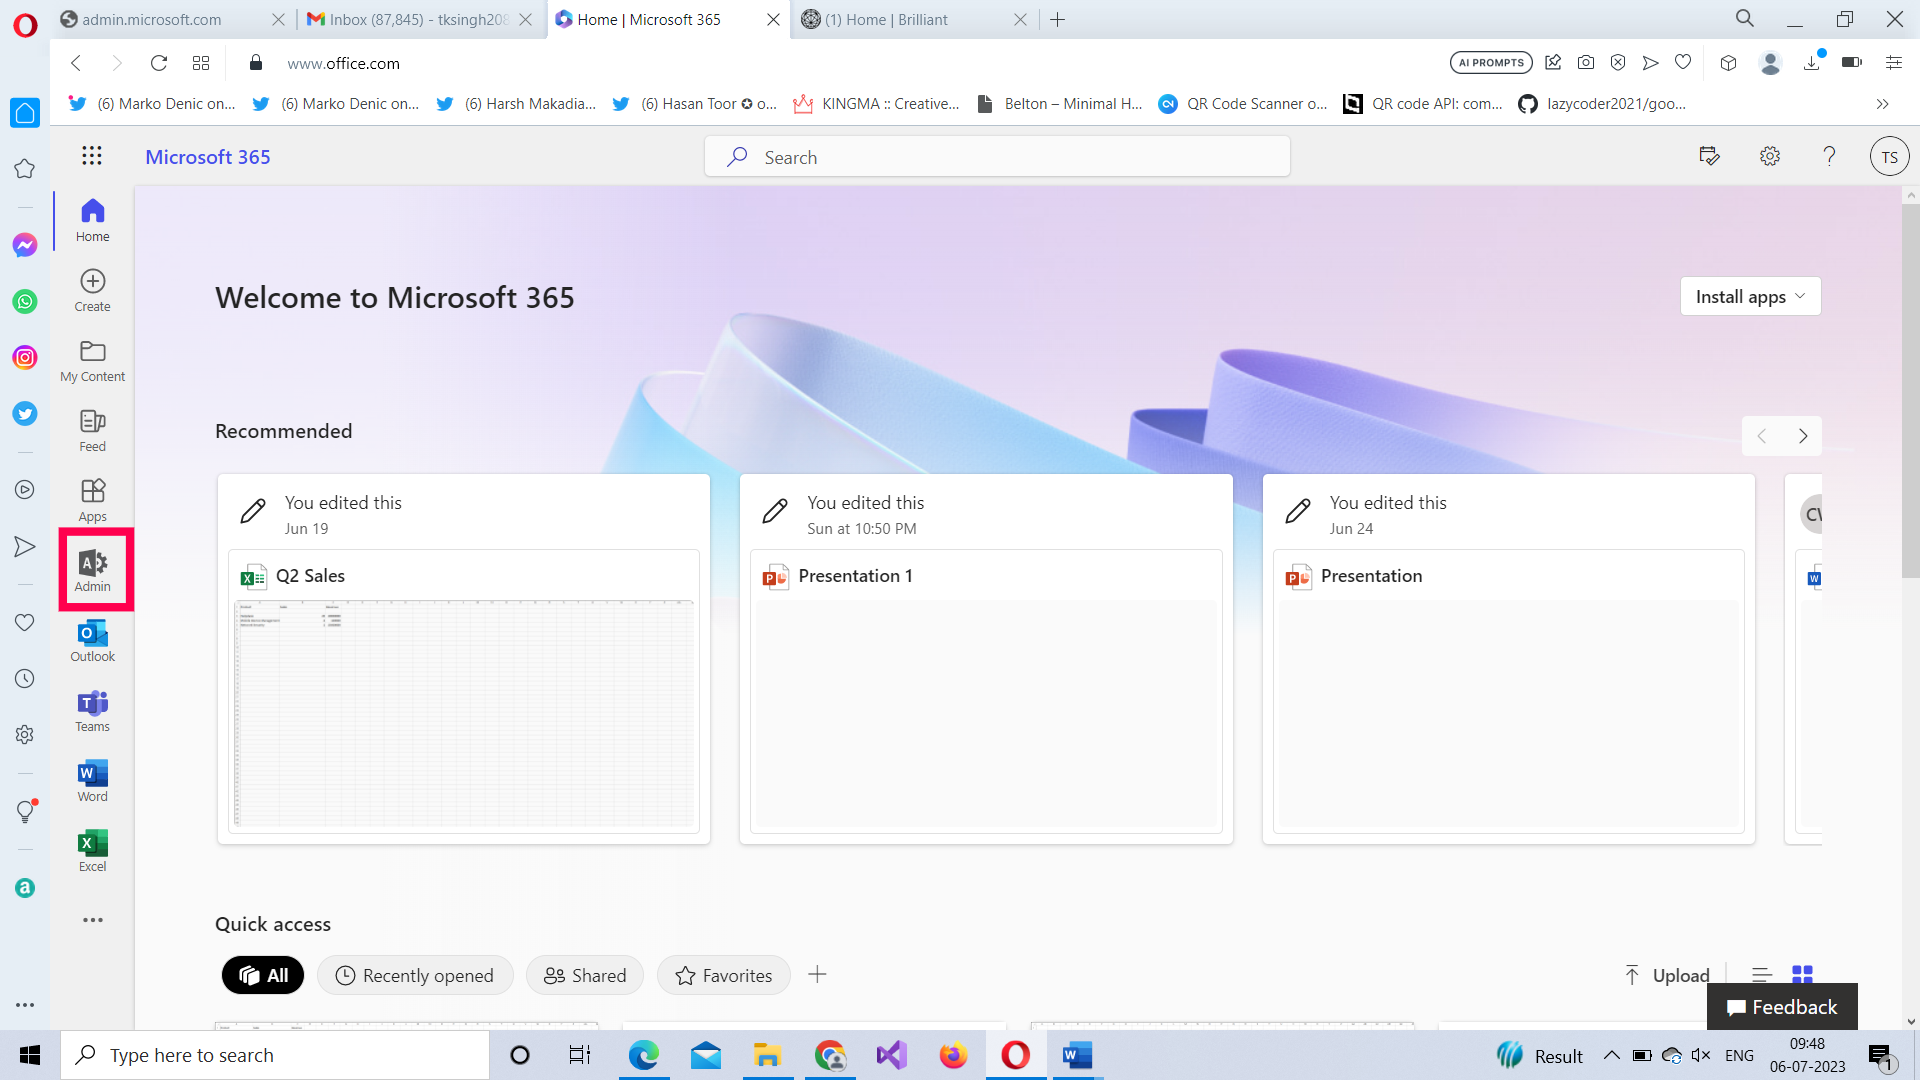Open the To Do tasks icon in header
The width and height of the screenshot is (1920, 1080).
point(1709,156)
